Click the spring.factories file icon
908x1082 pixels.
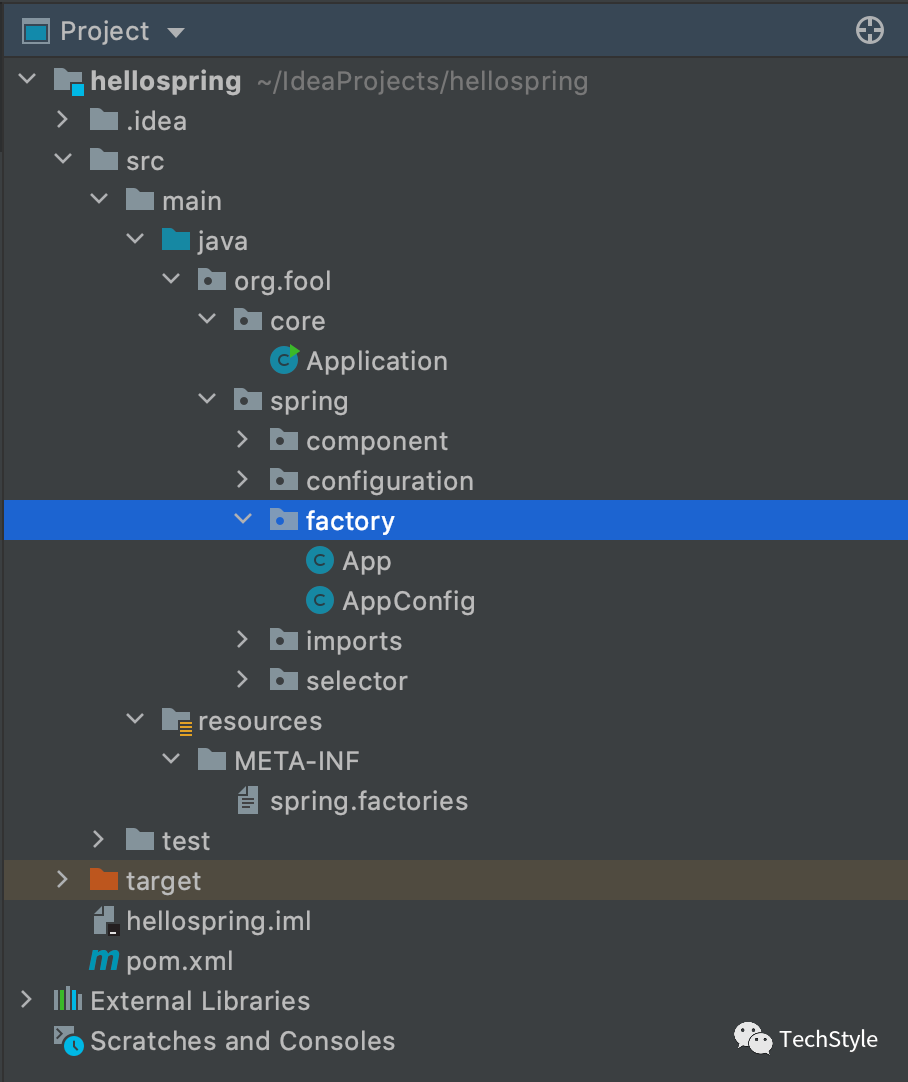(248, 801)
